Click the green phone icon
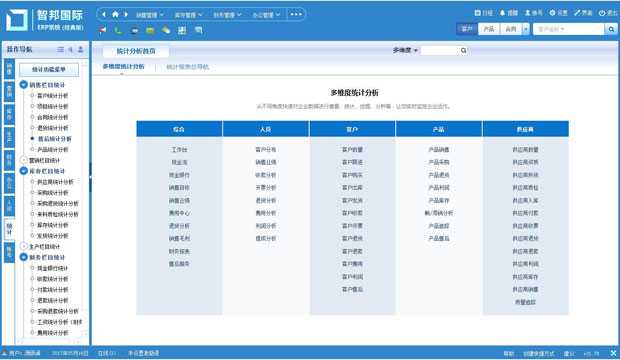This screenshot has height=360, width=620. click(118, 30)
